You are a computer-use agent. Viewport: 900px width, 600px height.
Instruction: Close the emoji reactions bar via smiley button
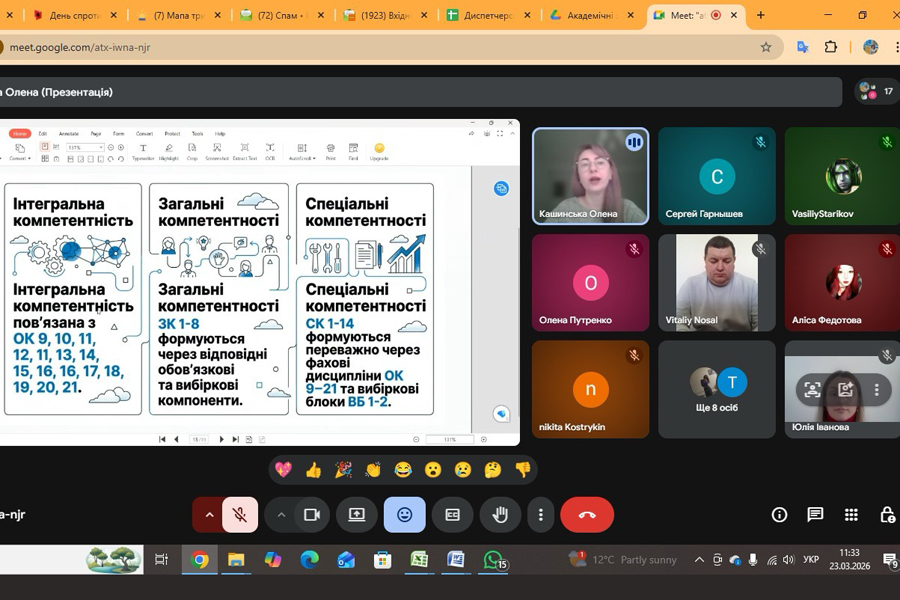coord(404,515)
